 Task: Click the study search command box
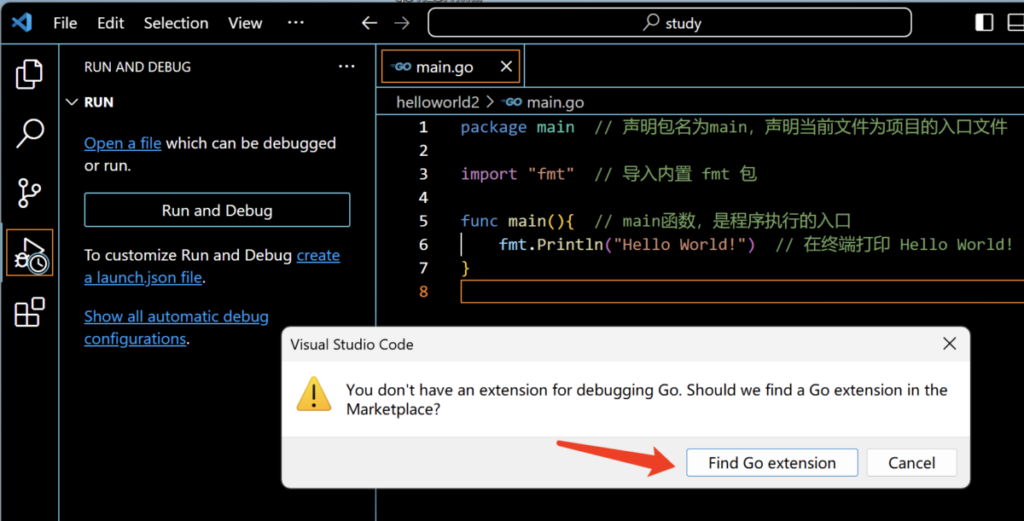pos(669,23)
